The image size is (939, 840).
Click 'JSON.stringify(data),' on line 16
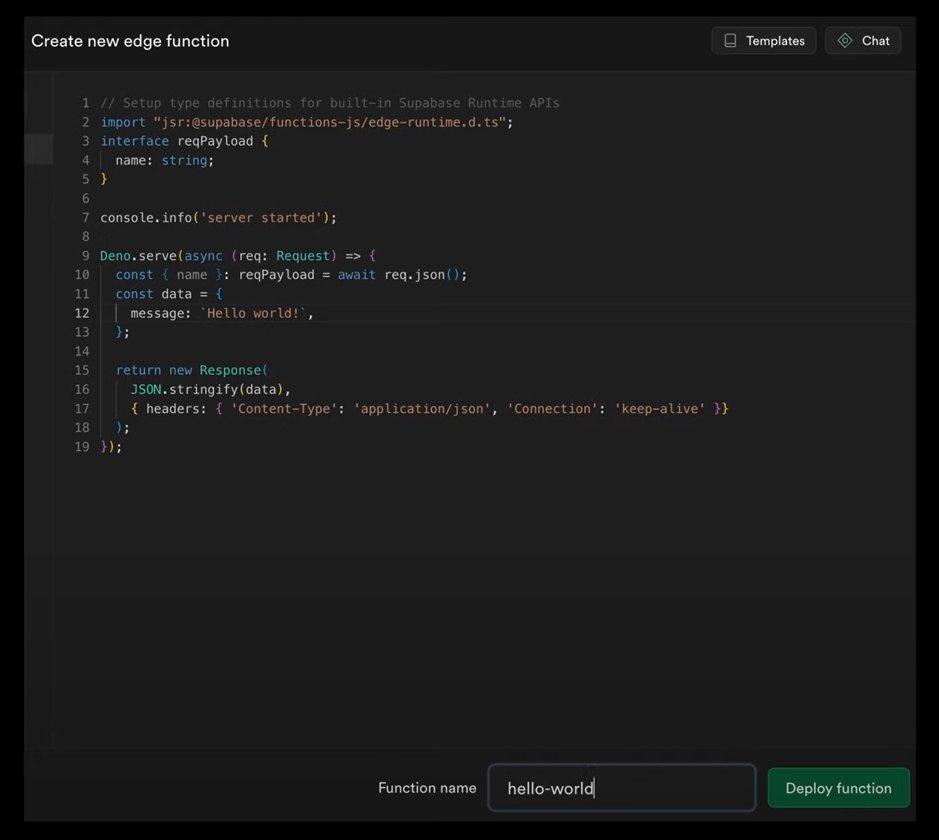click(211, 389)
